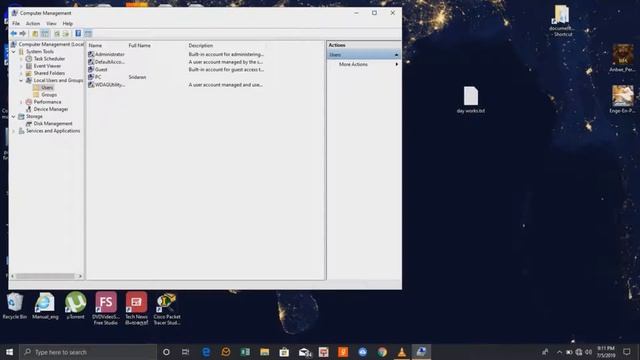This screenshot has height=360, width=640.
Task: Click the Windows Start button
Action: click(x=9, y=352)
